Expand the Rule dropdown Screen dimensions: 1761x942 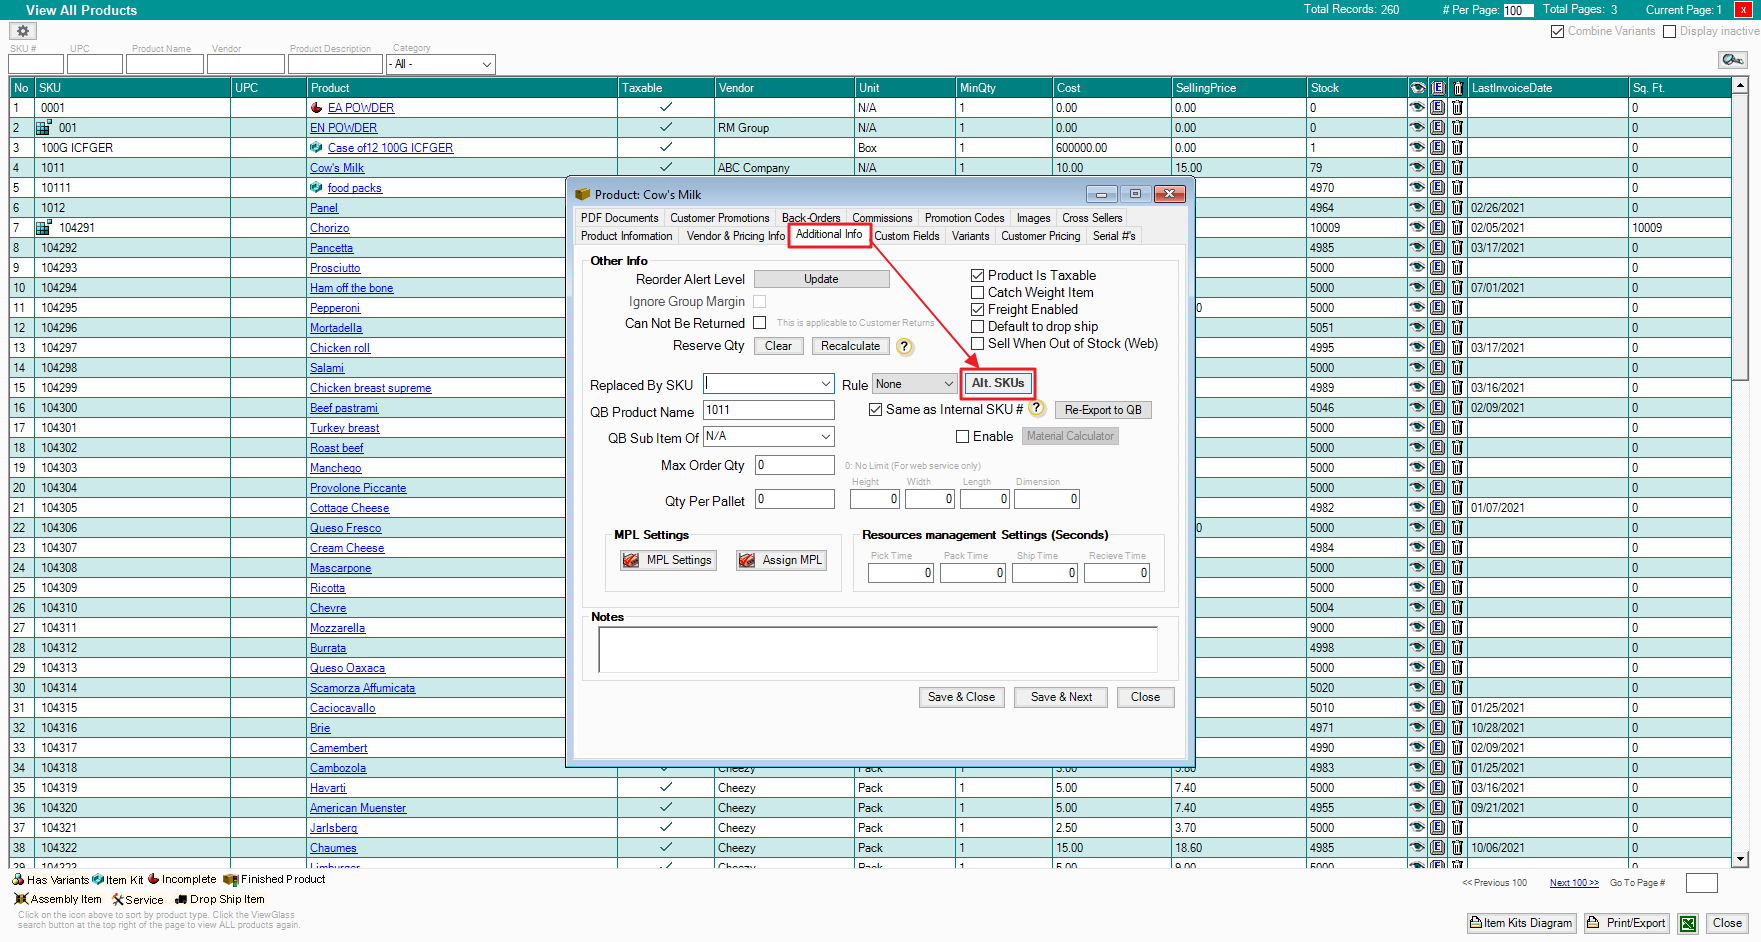[948, 384]
